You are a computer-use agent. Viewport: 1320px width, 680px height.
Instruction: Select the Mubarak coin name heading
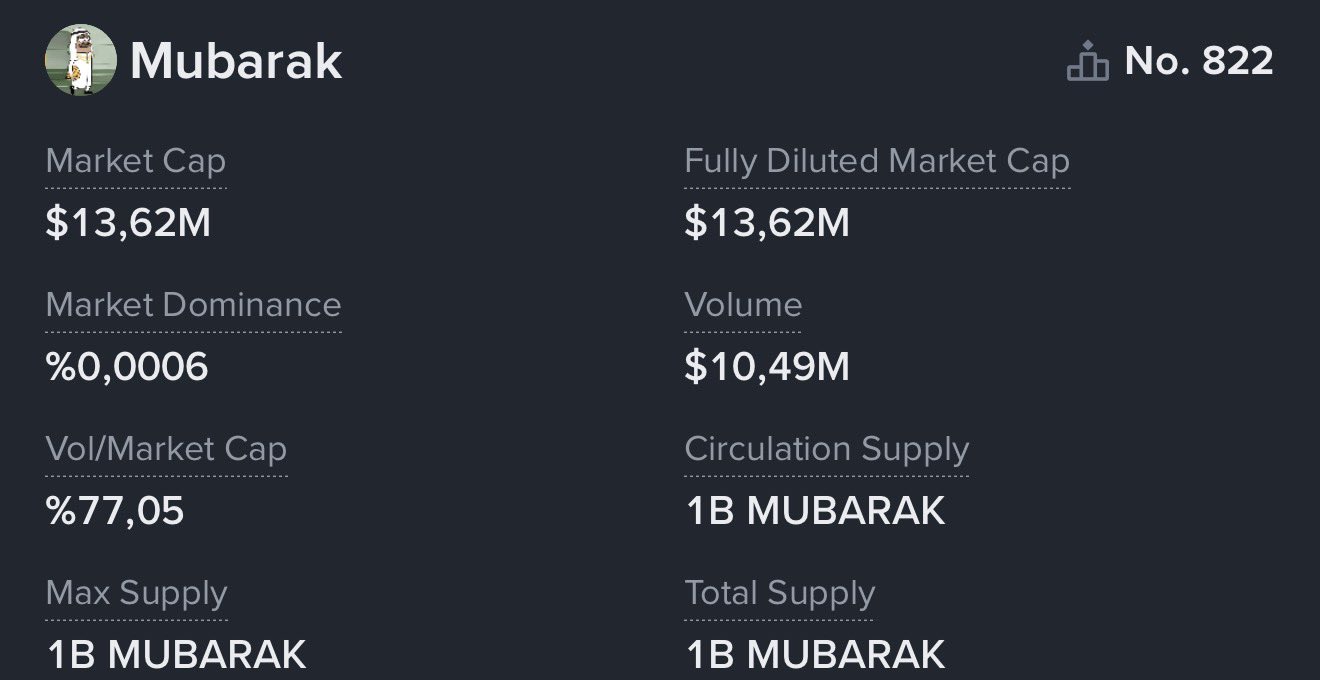236,61
